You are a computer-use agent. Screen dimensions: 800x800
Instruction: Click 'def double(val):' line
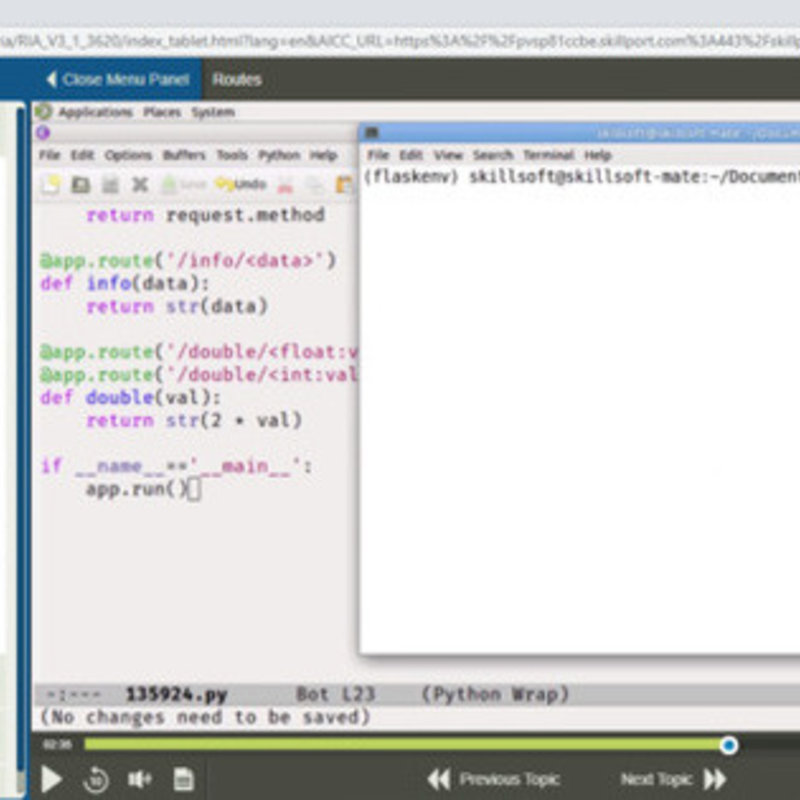click(x=131, y=397)
